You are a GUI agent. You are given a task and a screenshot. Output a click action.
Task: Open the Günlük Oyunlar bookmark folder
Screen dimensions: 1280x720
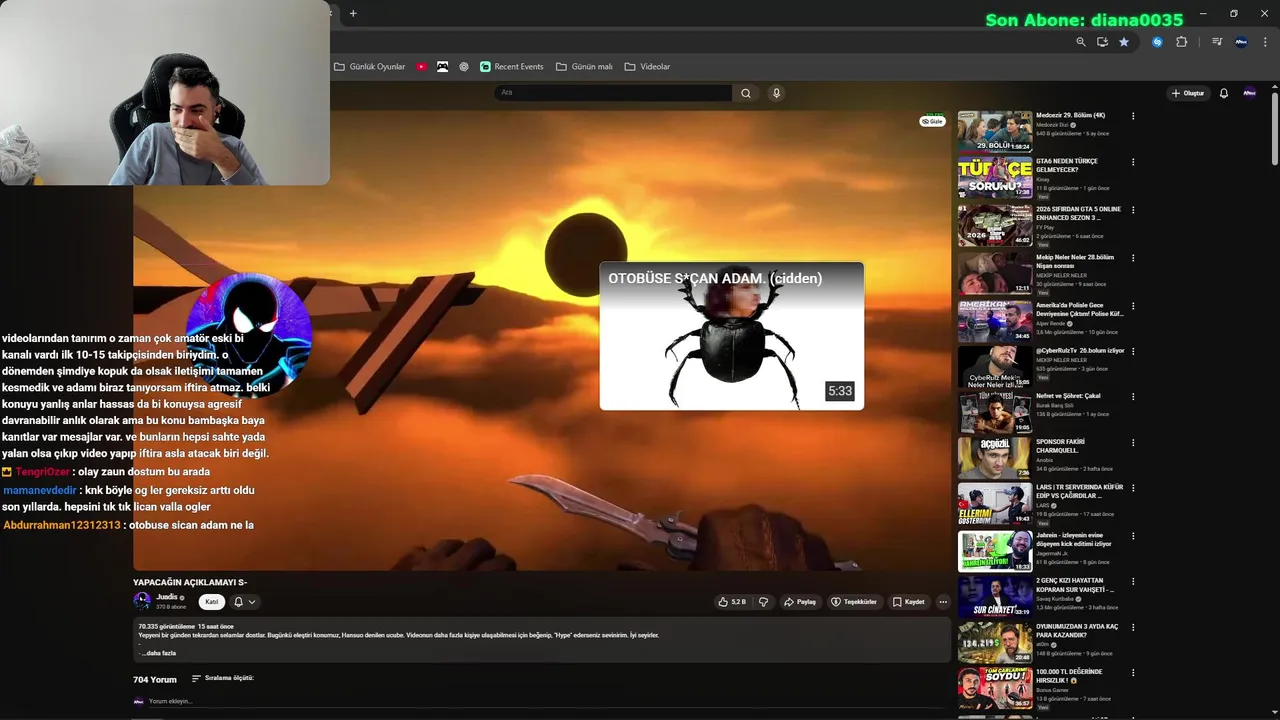tap(370, 67)
